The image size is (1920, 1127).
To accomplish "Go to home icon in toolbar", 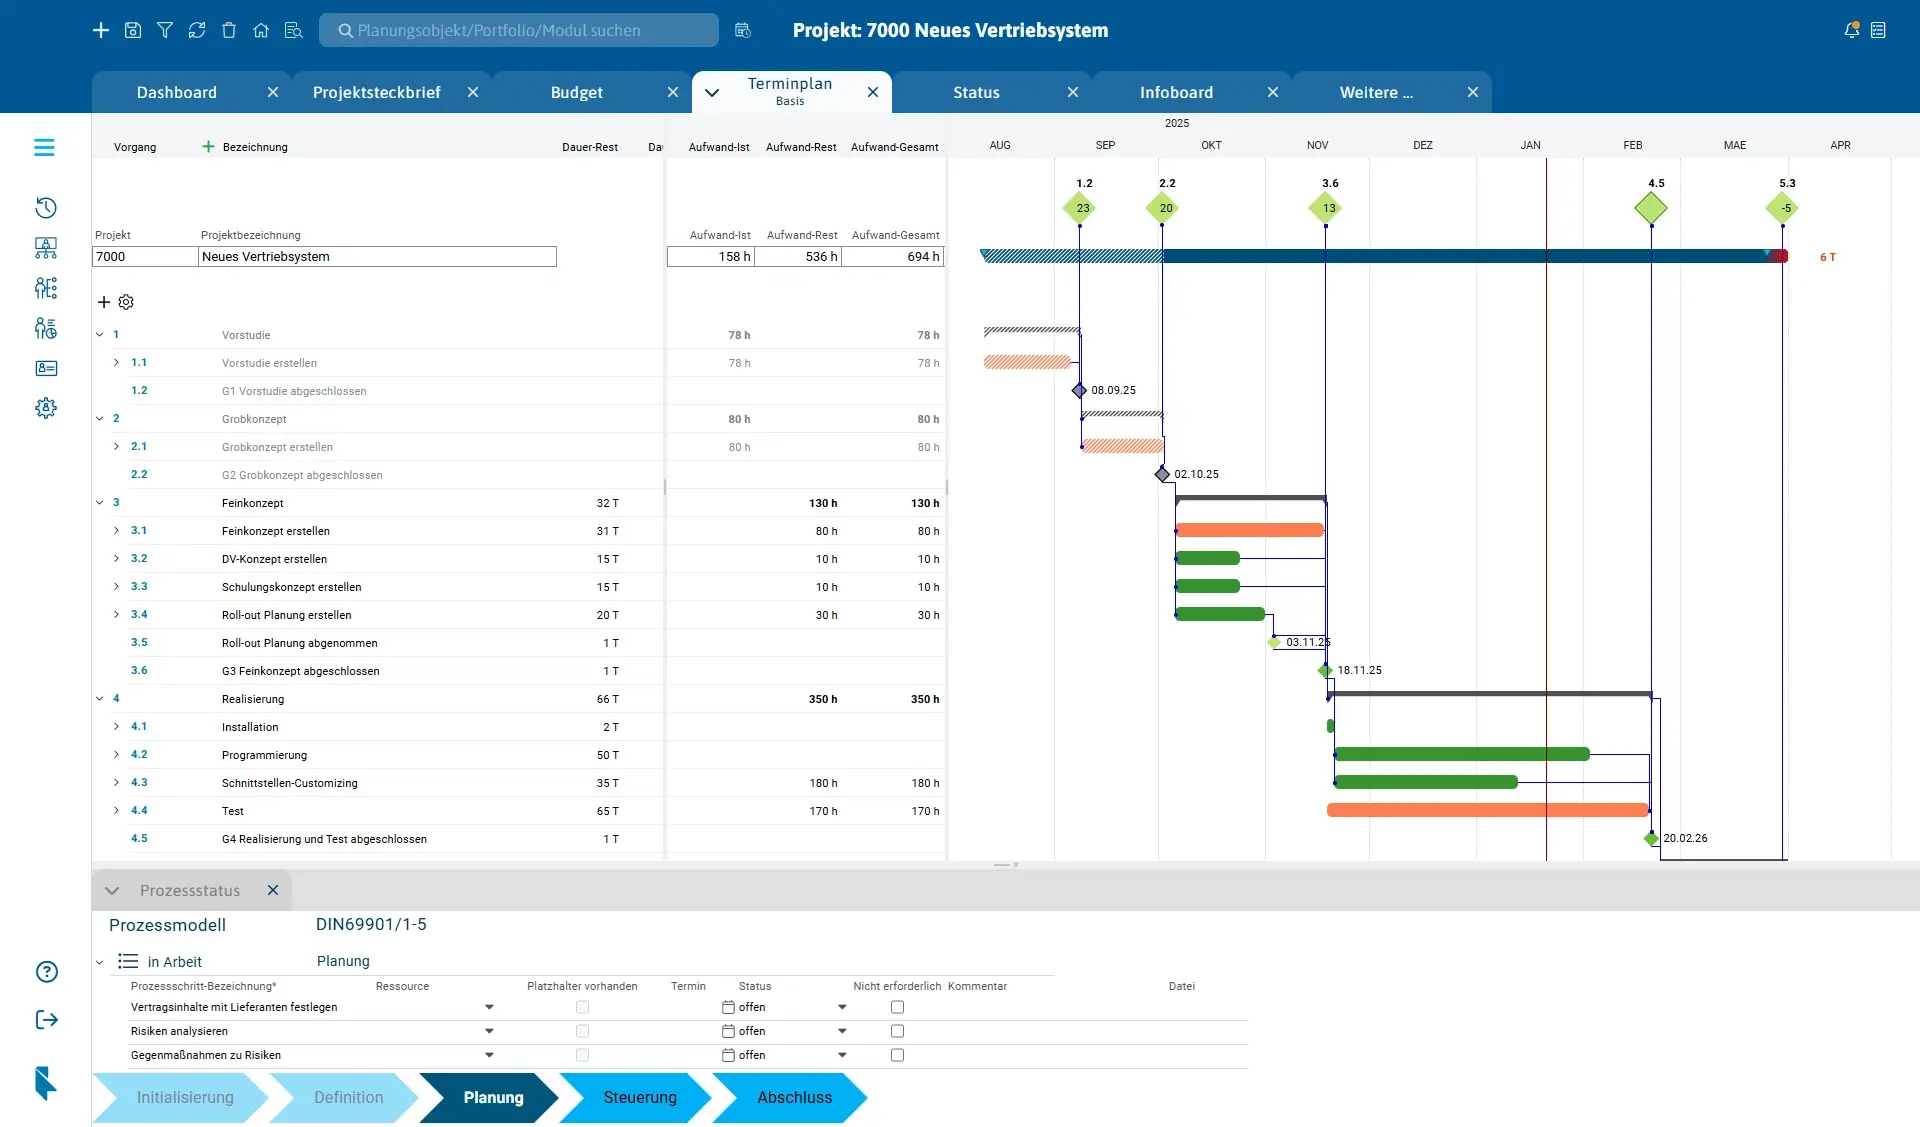I will click(261, 30).
